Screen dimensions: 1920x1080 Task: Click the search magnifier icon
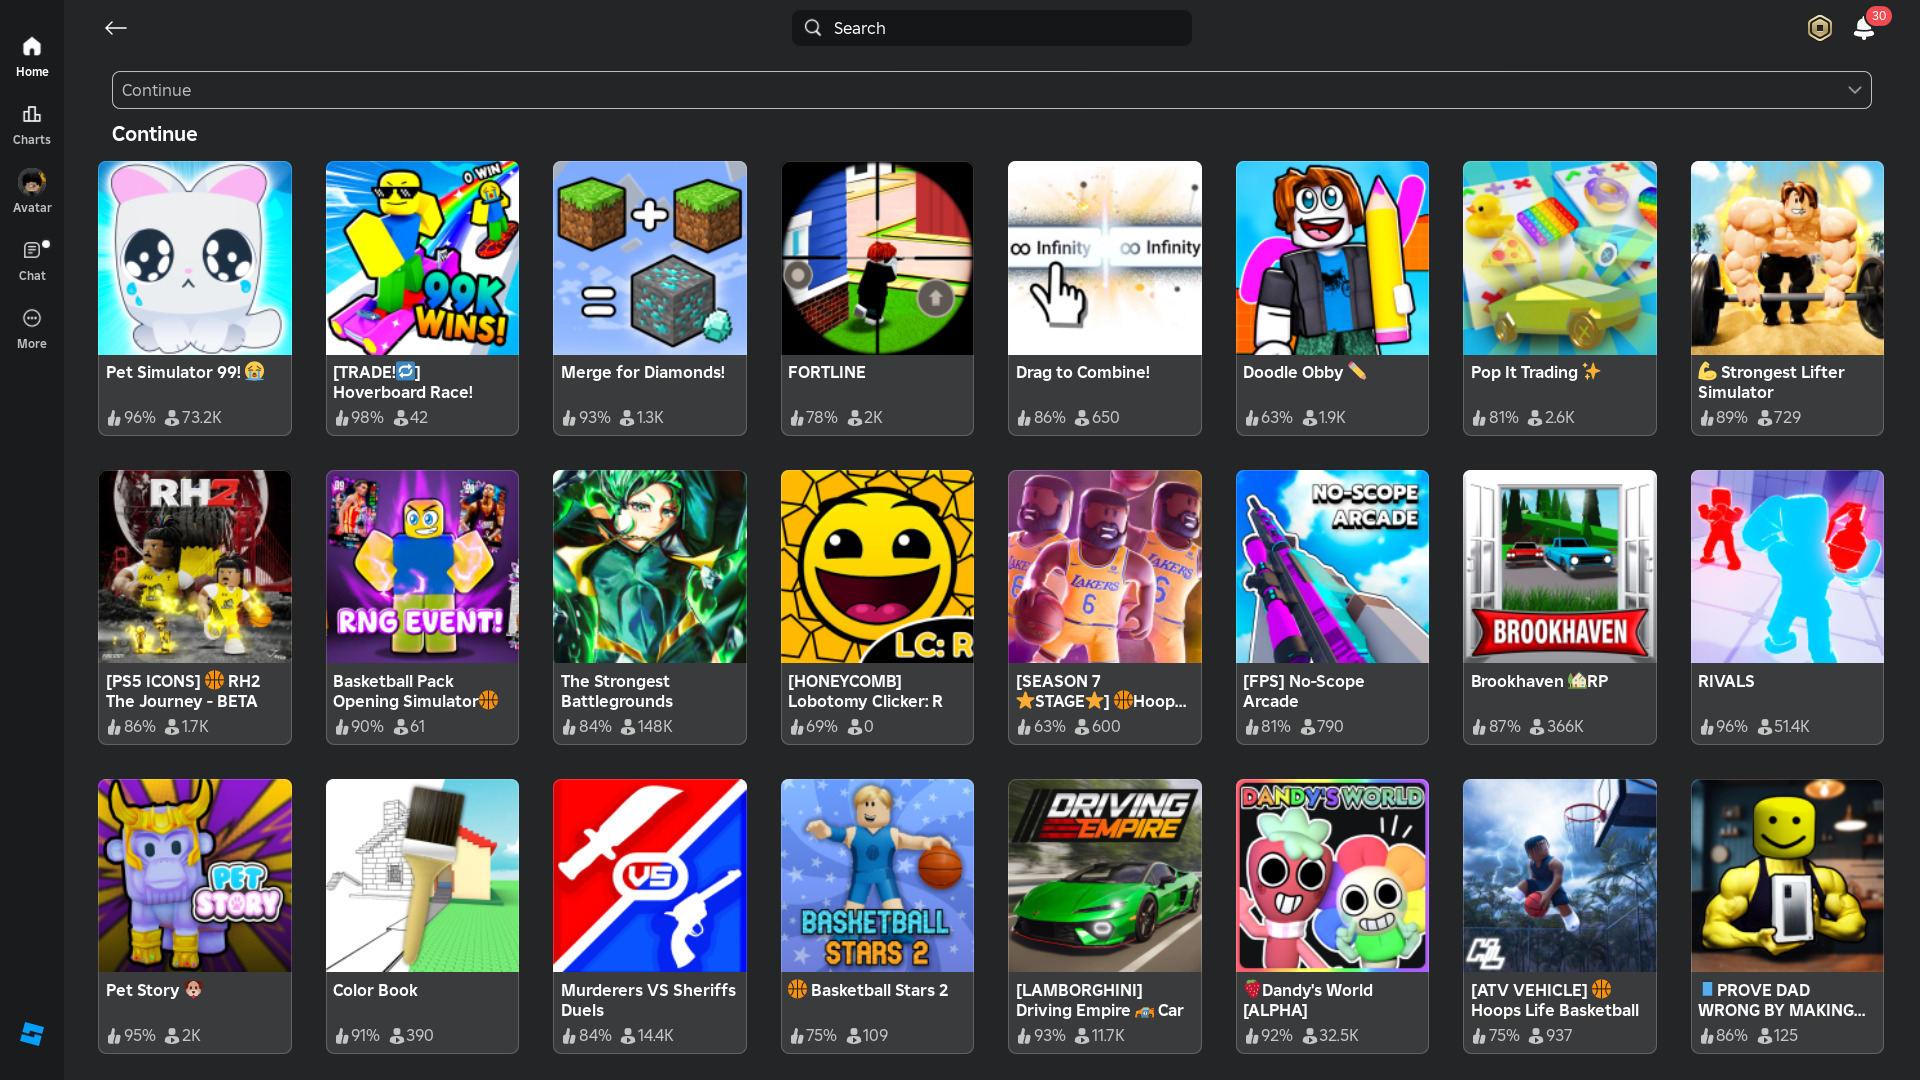813,28
